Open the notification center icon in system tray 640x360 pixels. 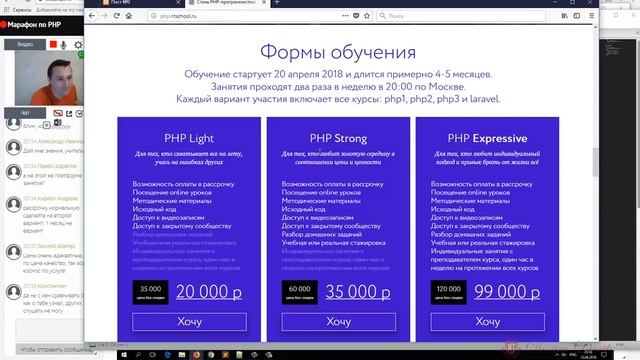[x=604, y=355]
